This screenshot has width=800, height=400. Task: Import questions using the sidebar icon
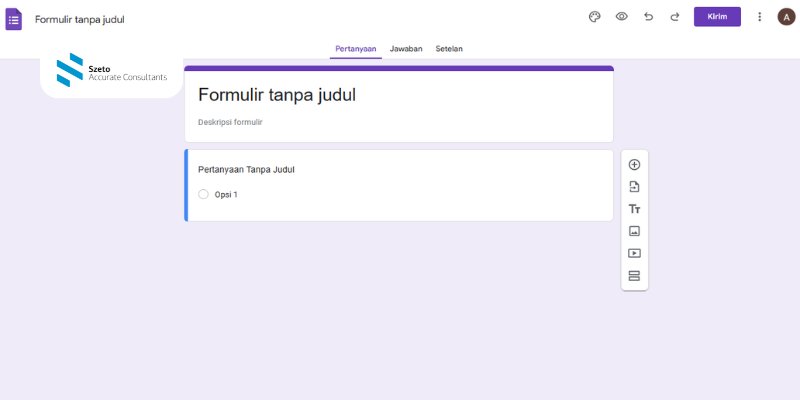[x=634, y=187]
